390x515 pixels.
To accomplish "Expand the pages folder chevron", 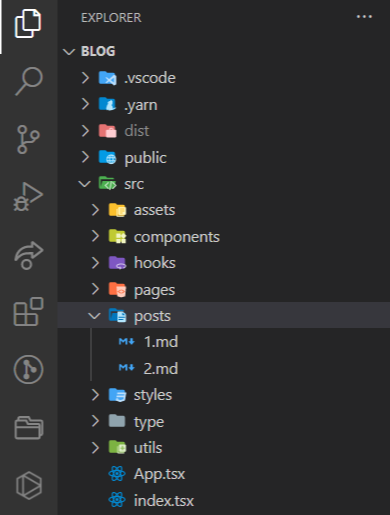I will point(95,289).
